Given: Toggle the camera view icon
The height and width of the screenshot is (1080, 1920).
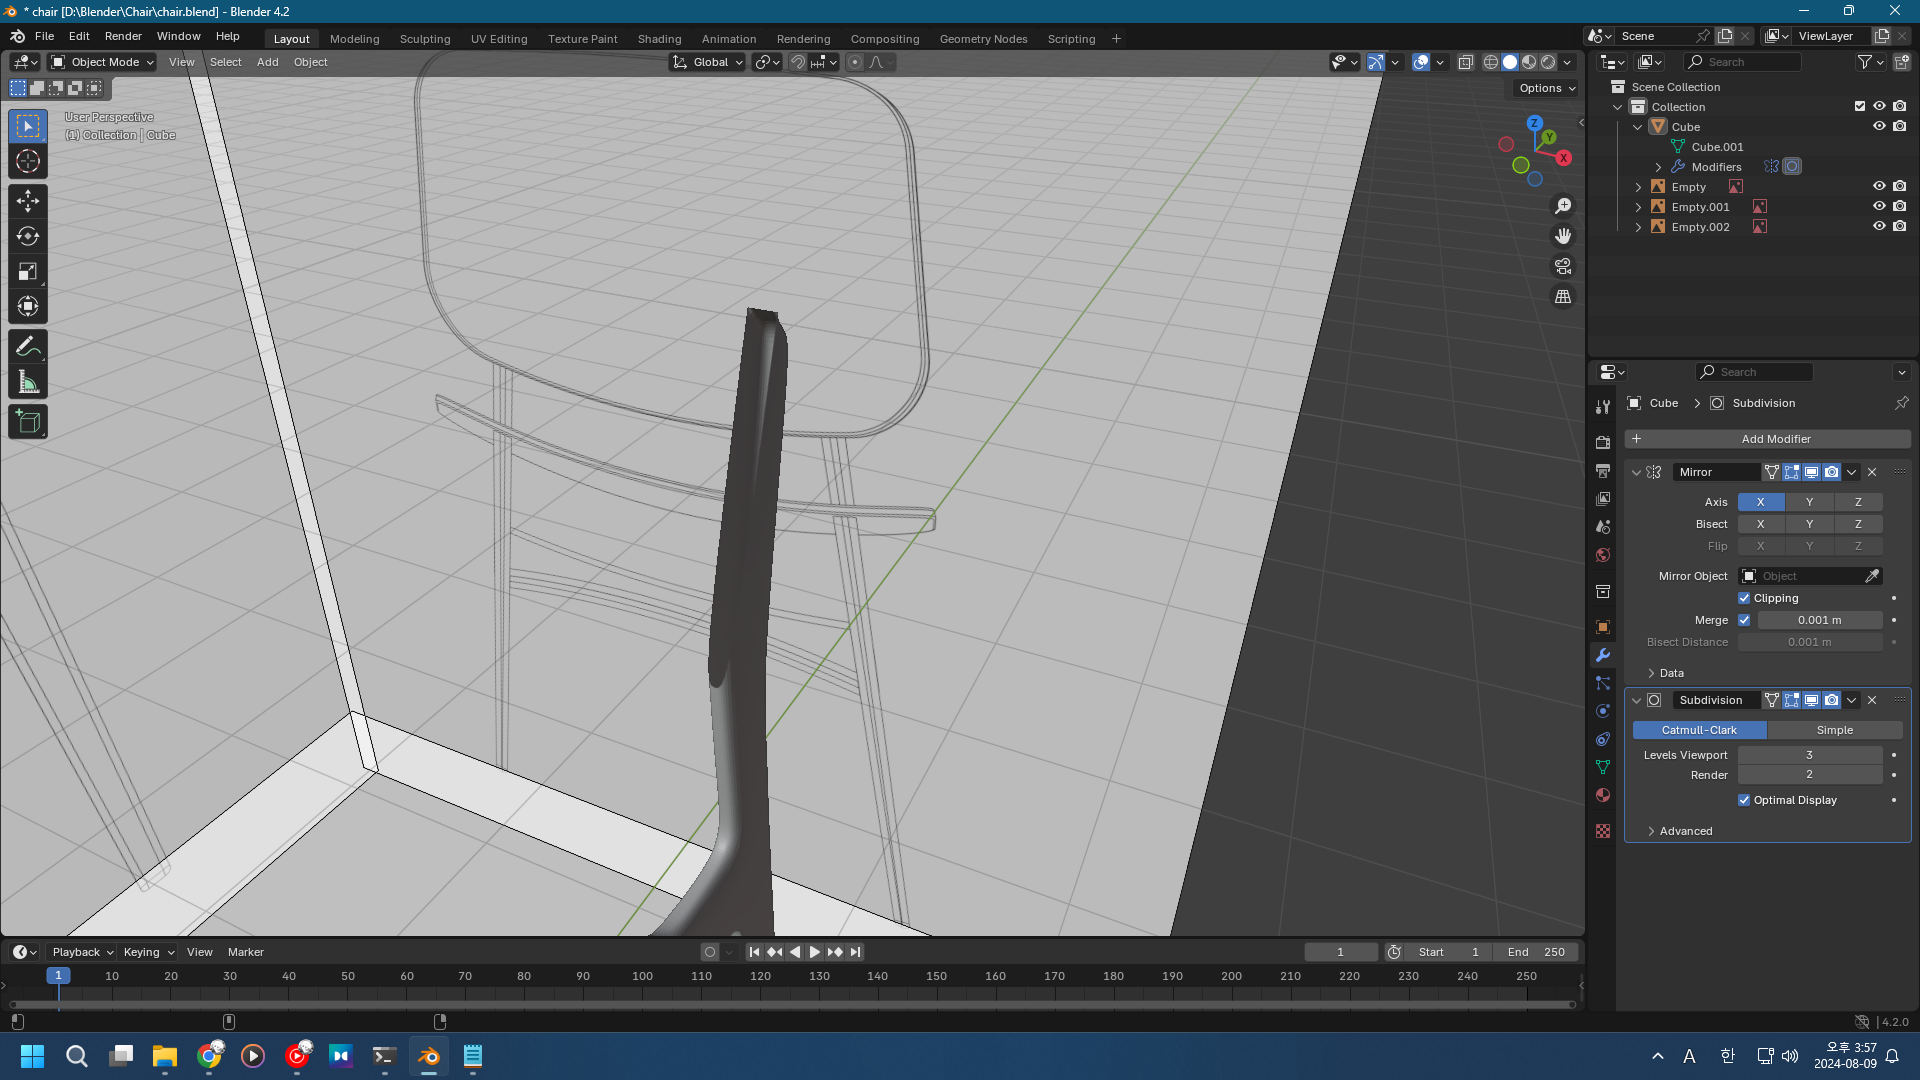Looking at the screenshot, I should click(1563, 266).
